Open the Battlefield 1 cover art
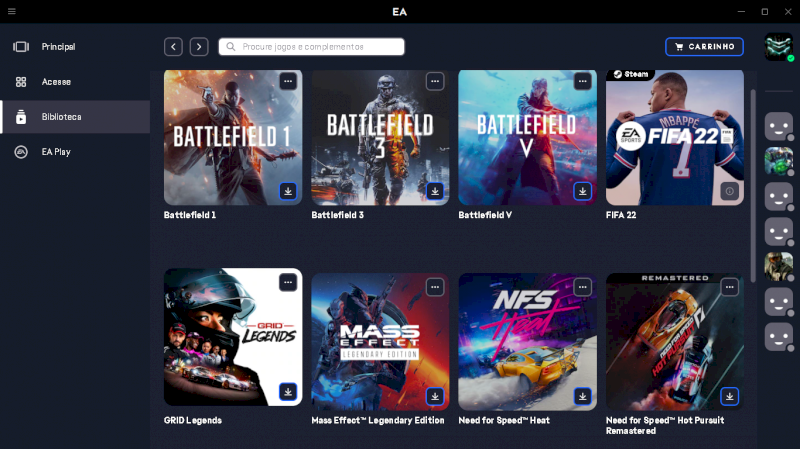Image resolution: width=800 pixels, height=449 pixels. (233, 137)
